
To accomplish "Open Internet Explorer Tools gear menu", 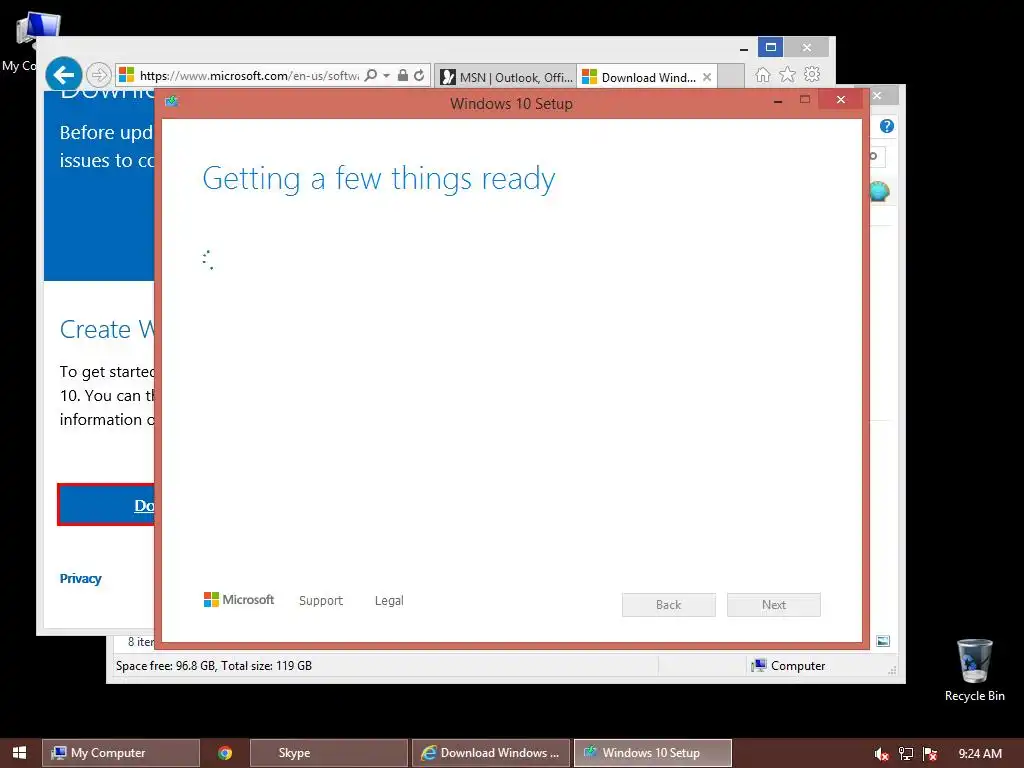I will tap(812, 74).
